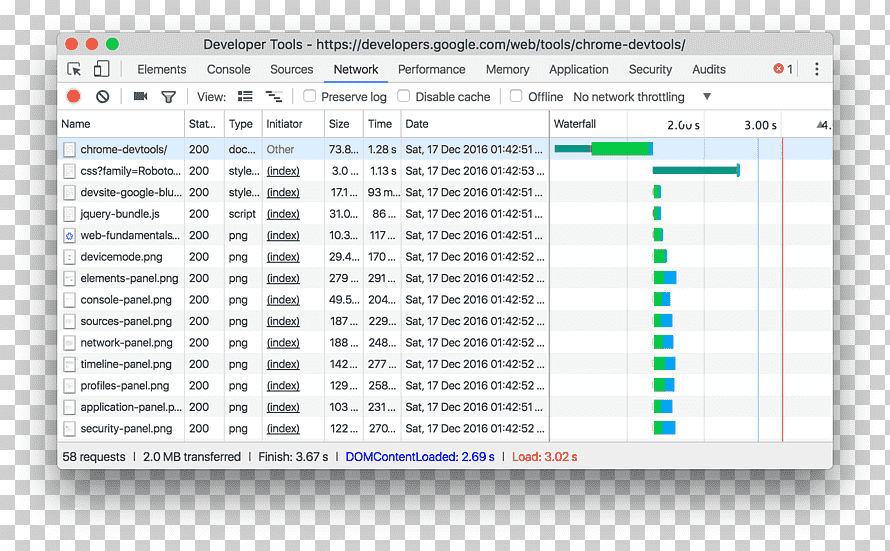Click thumbnail icon of sources-panel.png row
Viewport: 890px width, 551px height.
coord(69,321)
